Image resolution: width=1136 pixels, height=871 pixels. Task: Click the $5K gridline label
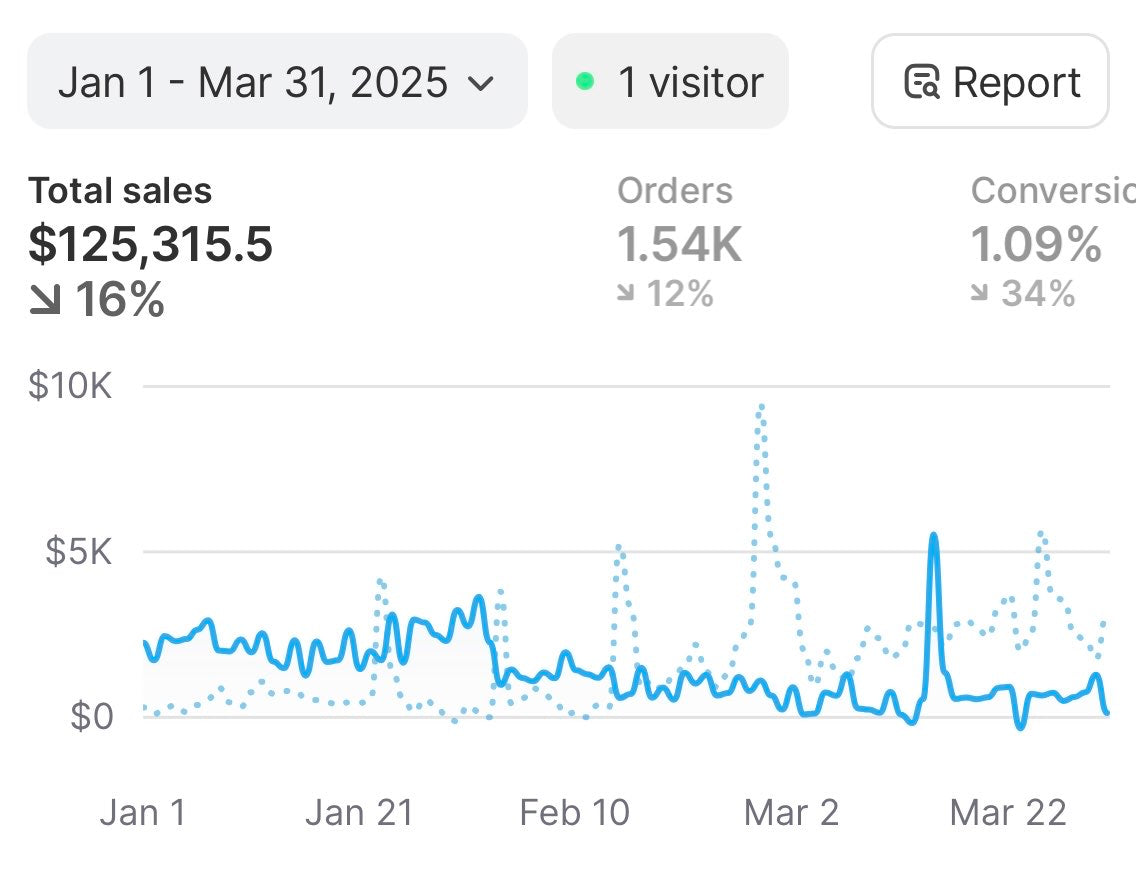(78, 551)
